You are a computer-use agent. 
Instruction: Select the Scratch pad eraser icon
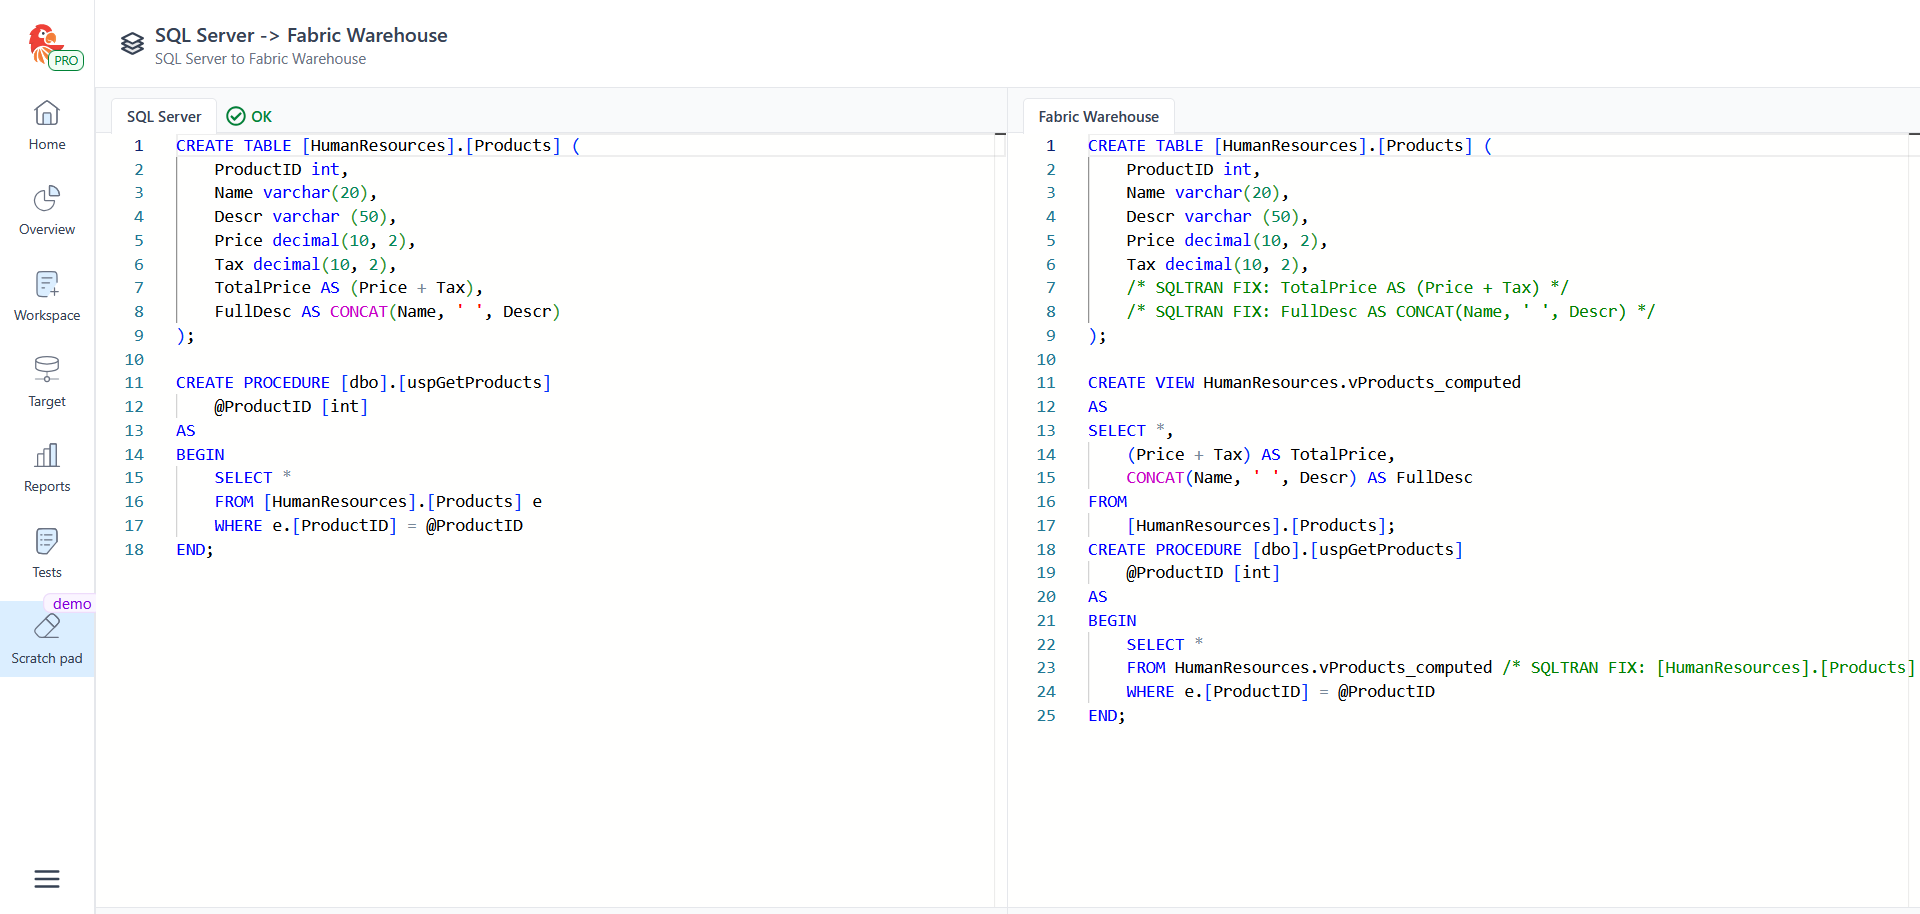pyautogui.click(x=47, y=627)
